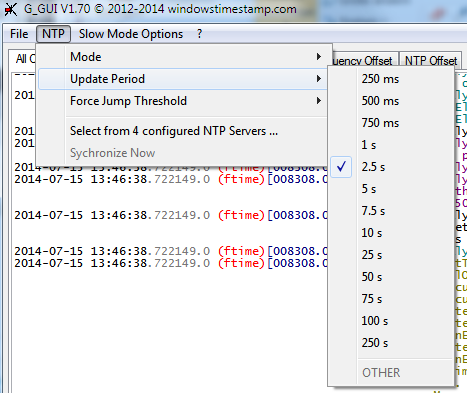Image resolution: width=467 pixels, height=393 pixels.
Task: Click the greyed-out Sychronize Now entry
Action: (182, 153)
